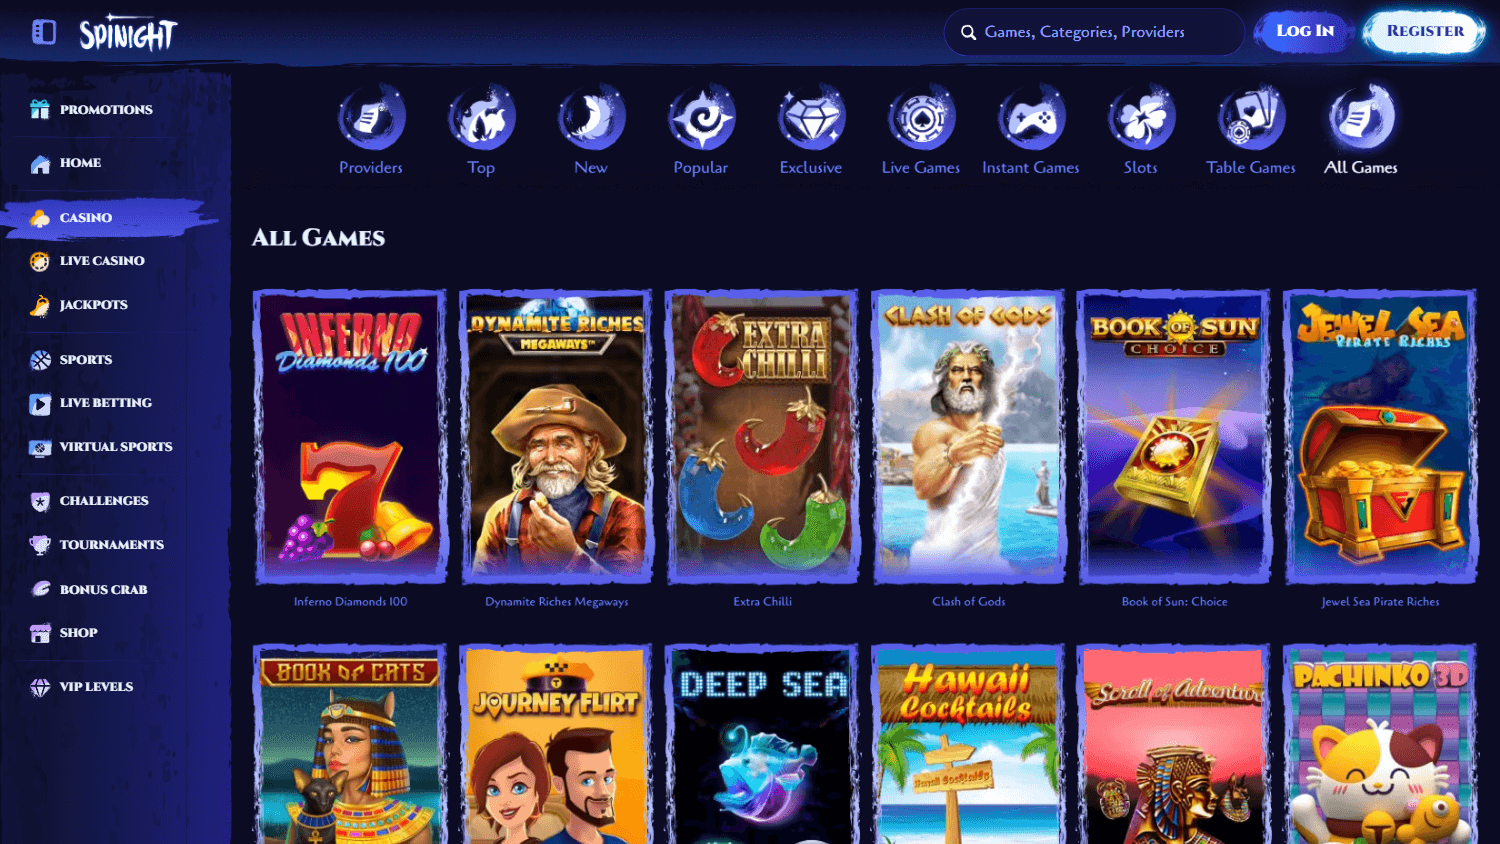The image size is (1500, 844).
Task: Click the Jewel Sea Pirate Riches title
Action: pos(1381,602)
